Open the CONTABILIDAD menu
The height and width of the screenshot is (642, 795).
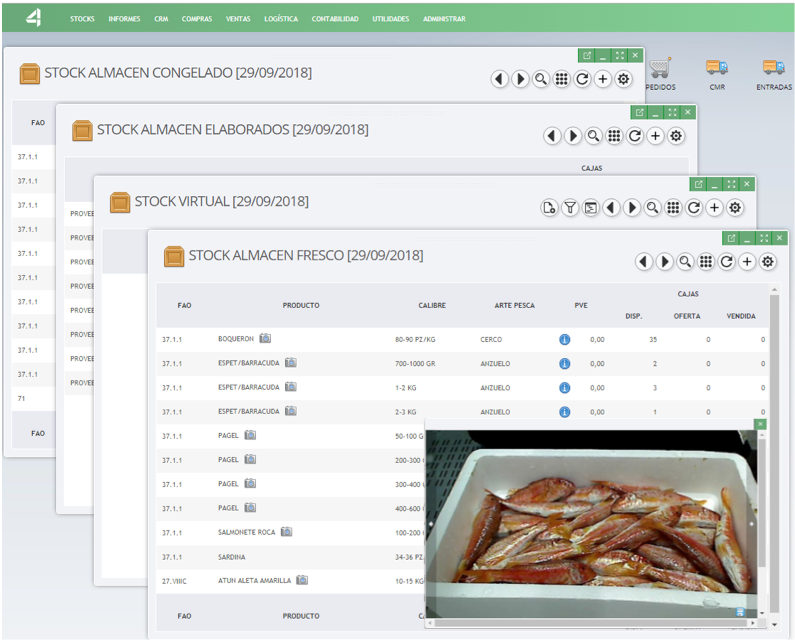click(x=334, y=19)
